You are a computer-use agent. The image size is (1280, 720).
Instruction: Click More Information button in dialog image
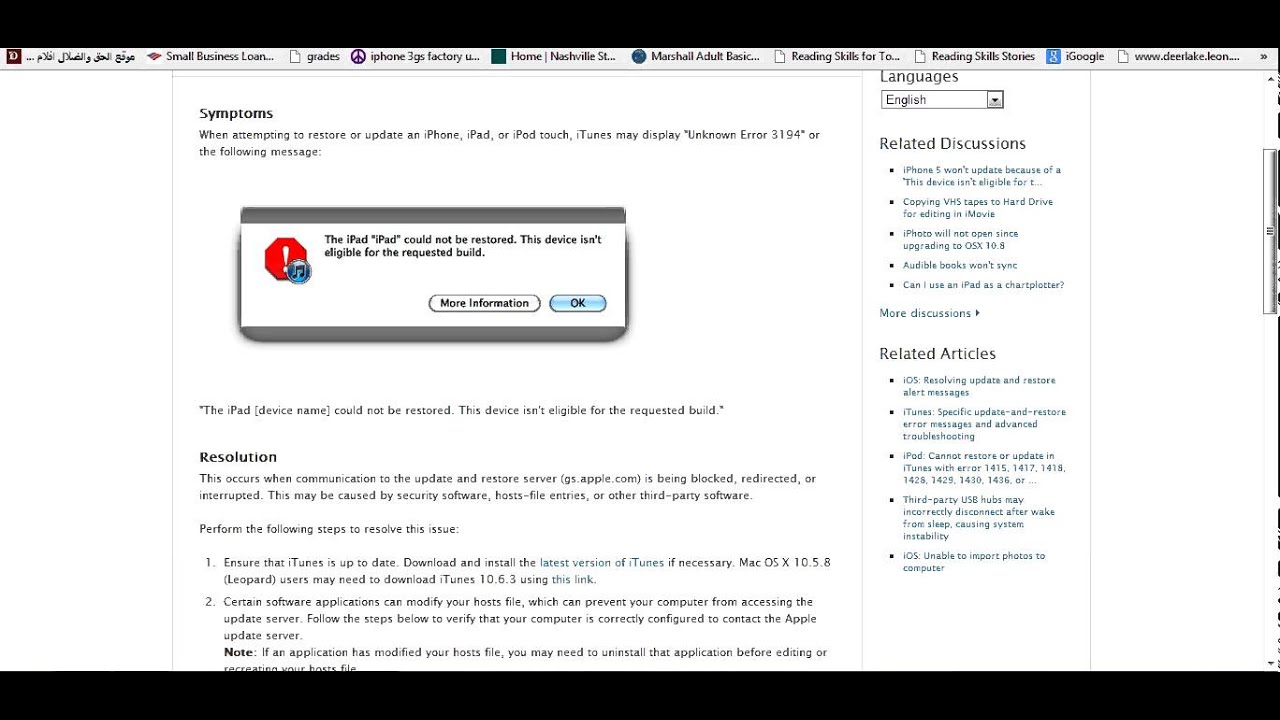point(484,303)
